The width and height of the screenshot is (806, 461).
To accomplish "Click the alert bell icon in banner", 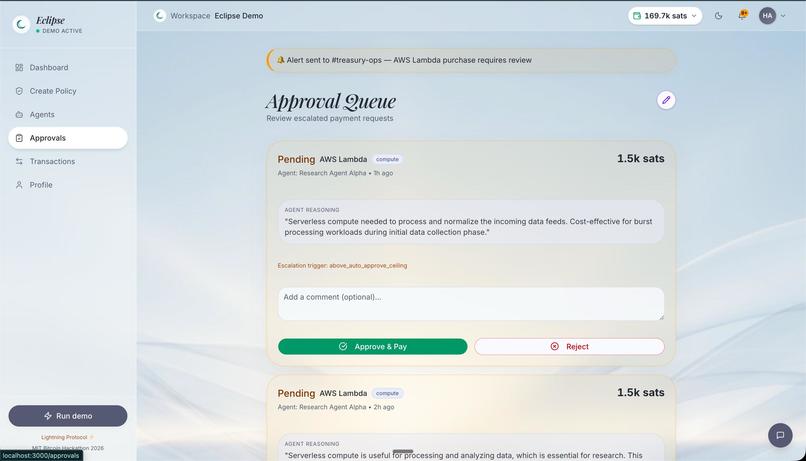I will coord(281,60).
